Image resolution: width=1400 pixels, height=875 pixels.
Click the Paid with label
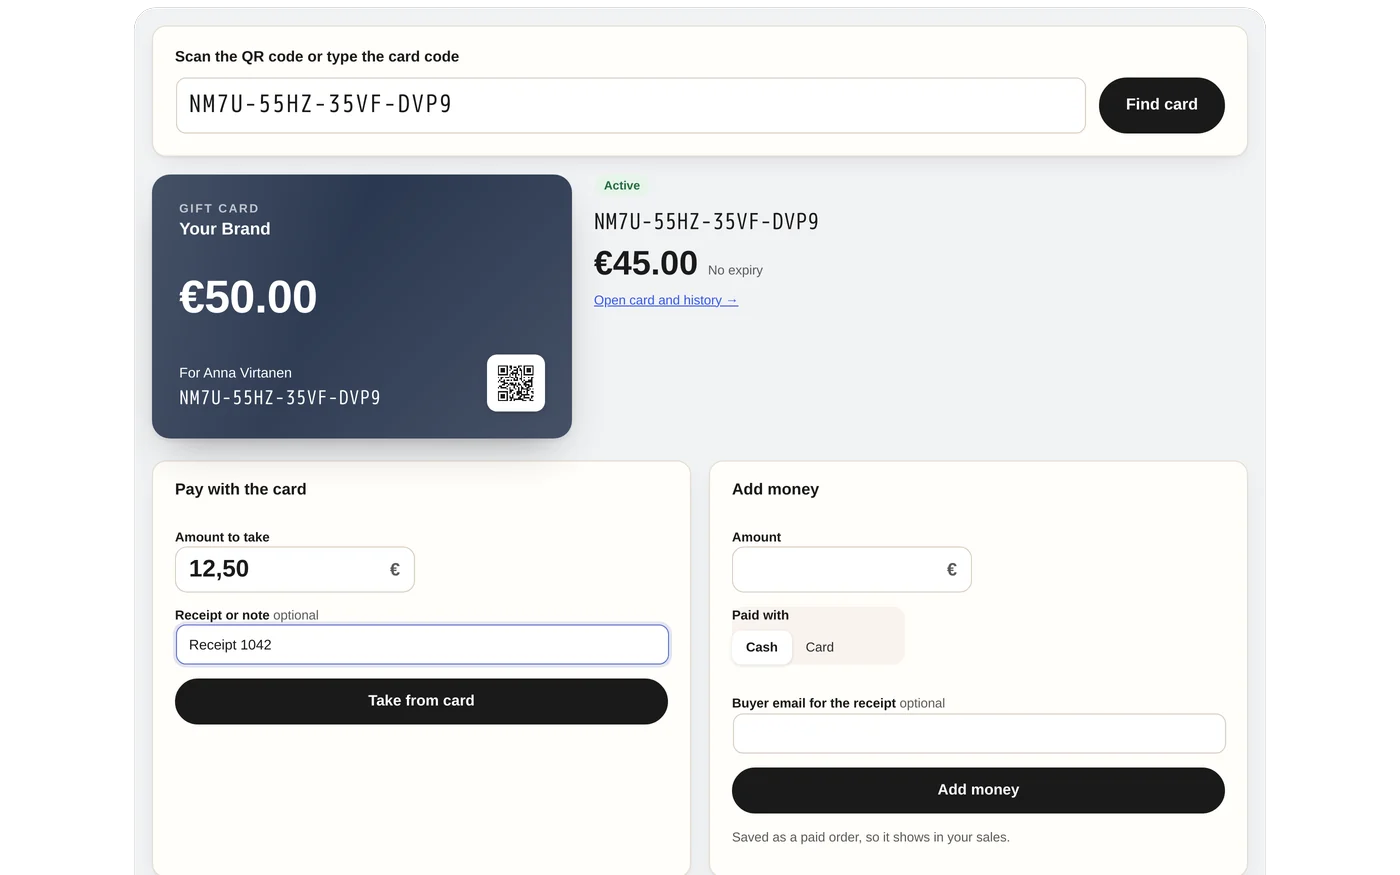[760, 615]
